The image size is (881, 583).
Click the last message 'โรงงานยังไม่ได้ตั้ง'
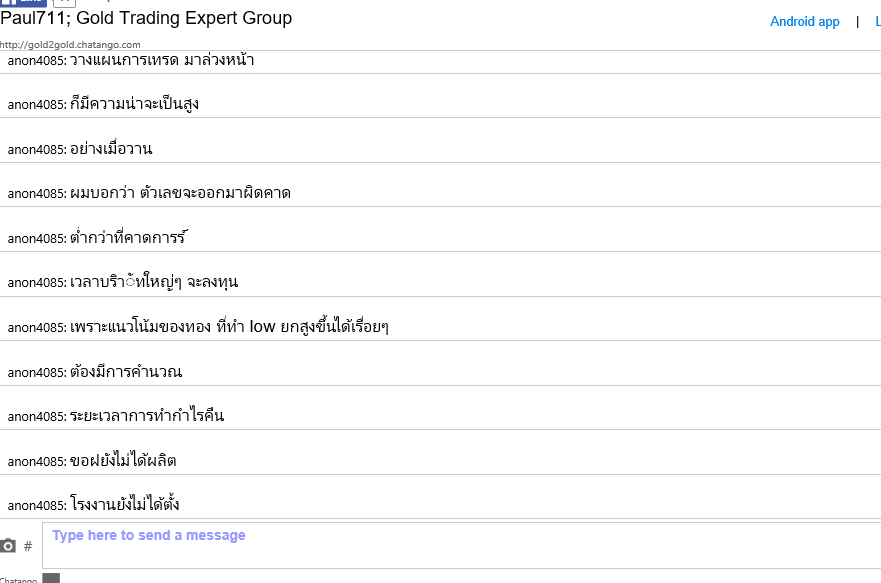pyautogui.click(x=125, y=505)
